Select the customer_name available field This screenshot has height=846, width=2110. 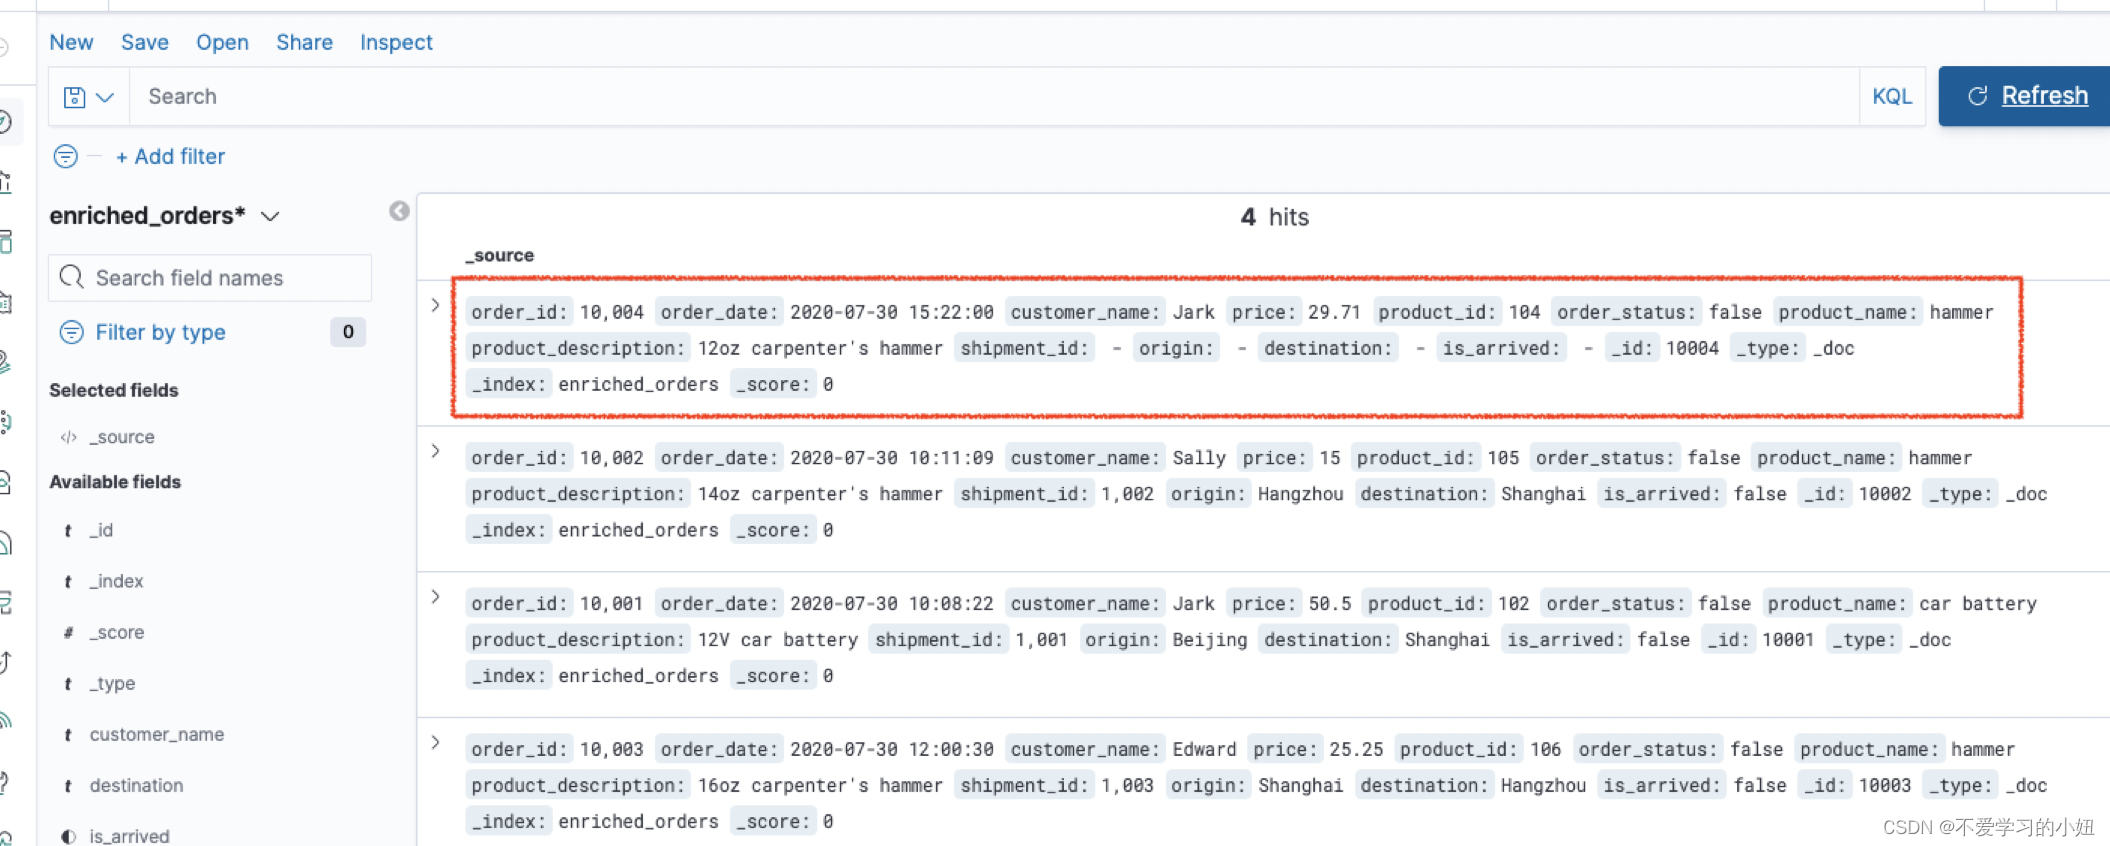[157, 734]
